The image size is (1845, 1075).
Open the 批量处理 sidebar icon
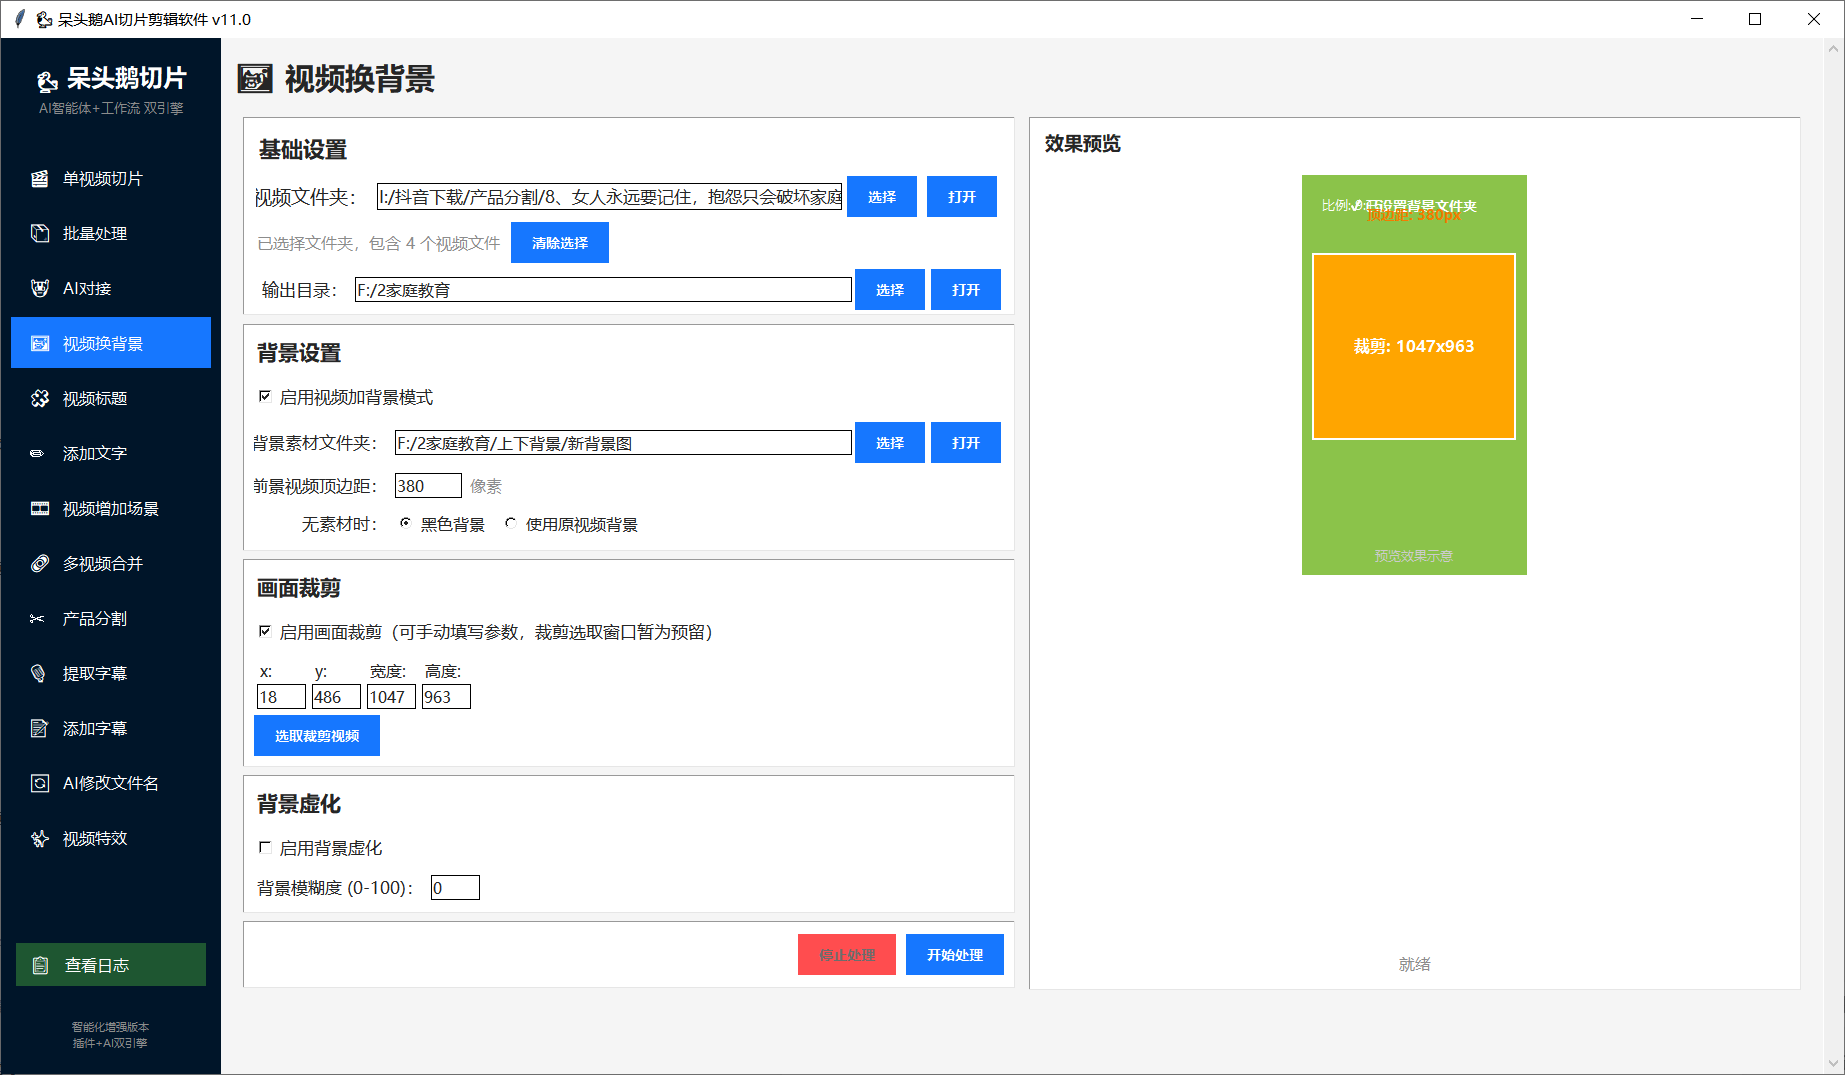click(x=40, y=234)
